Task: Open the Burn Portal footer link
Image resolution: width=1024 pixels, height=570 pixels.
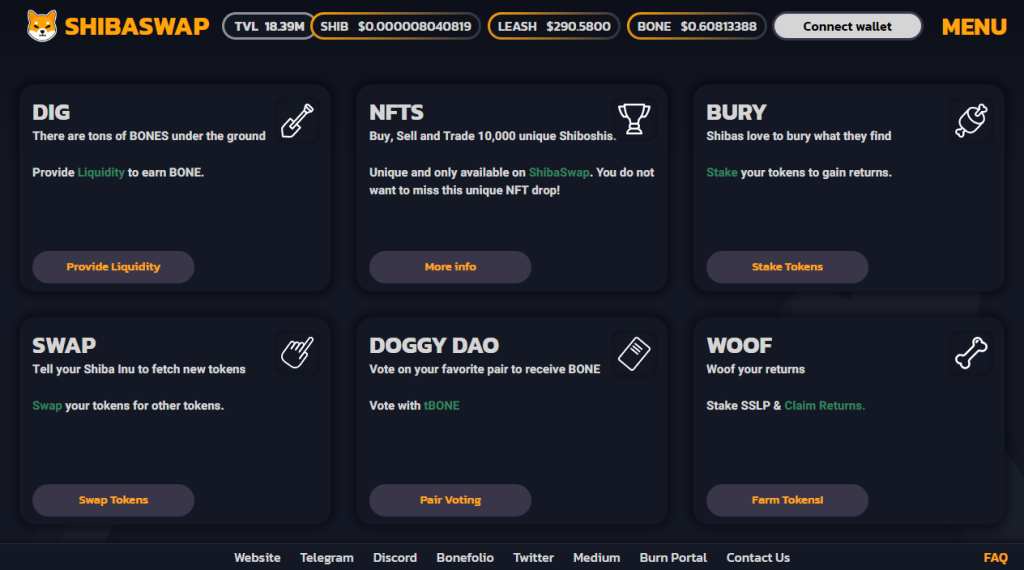Action: tap(673, 558)
